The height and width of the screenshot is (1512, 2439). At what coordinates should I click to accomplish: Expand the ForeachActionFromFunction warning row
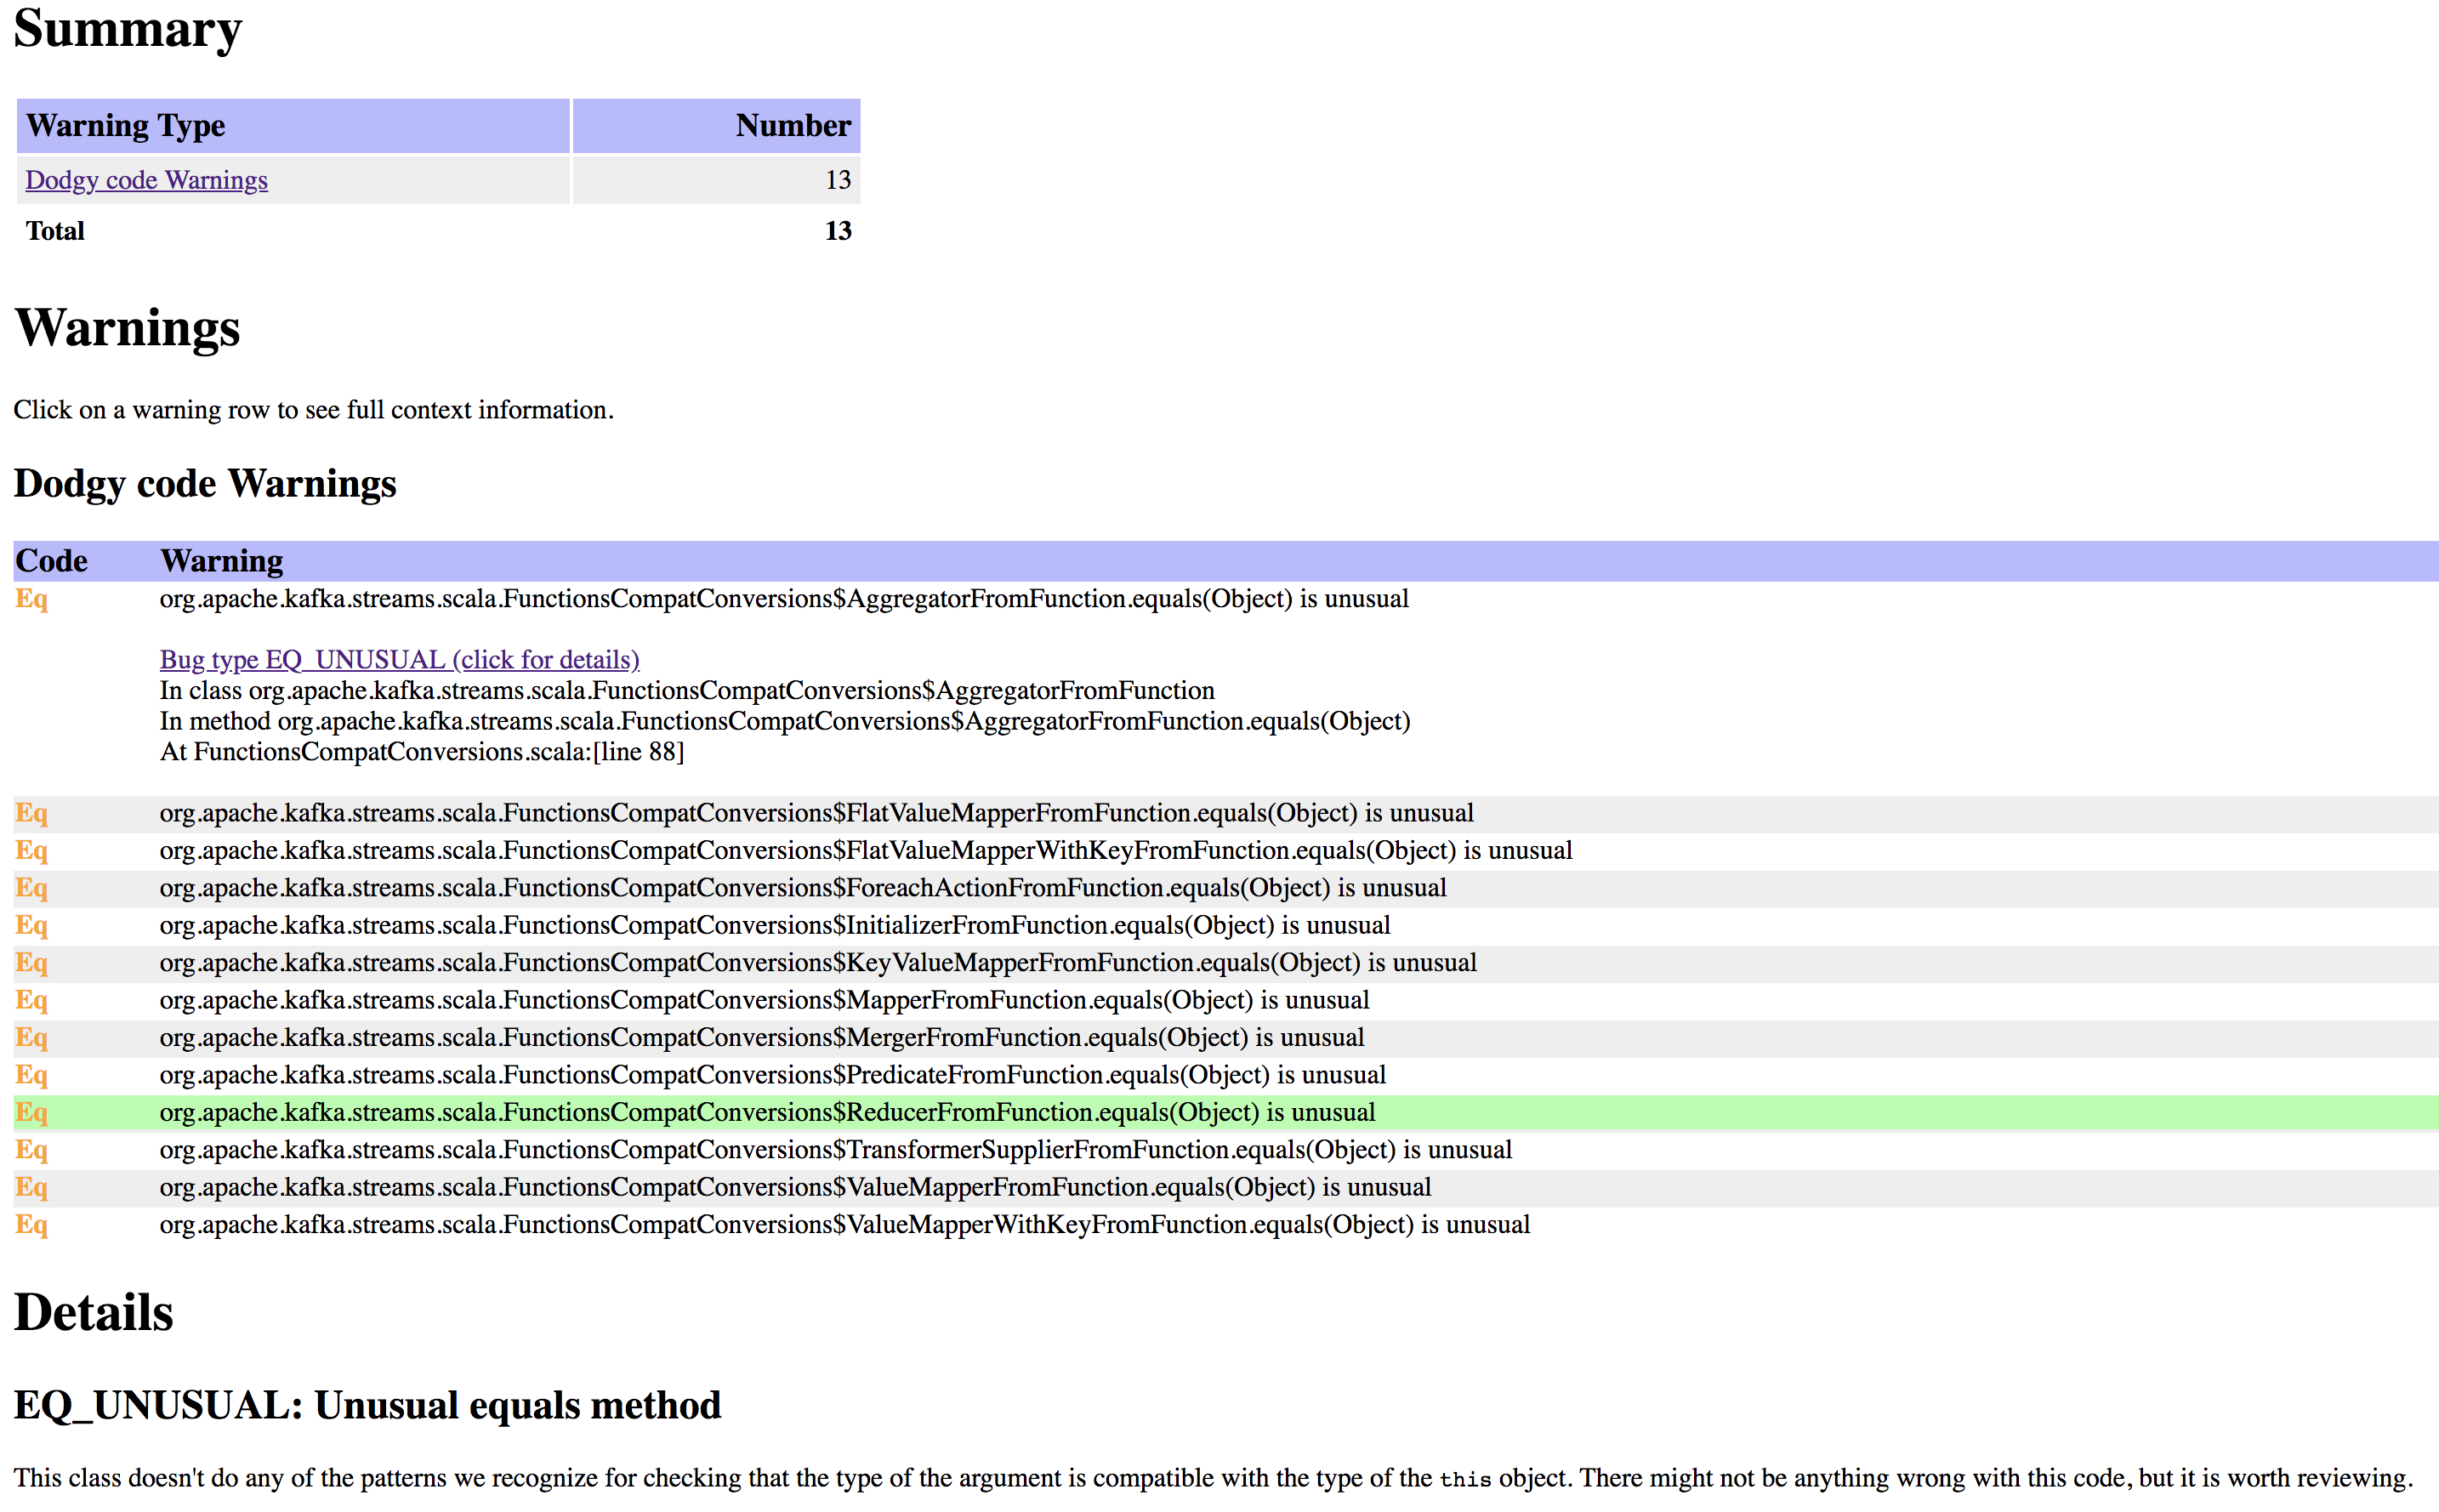(802, 888)
